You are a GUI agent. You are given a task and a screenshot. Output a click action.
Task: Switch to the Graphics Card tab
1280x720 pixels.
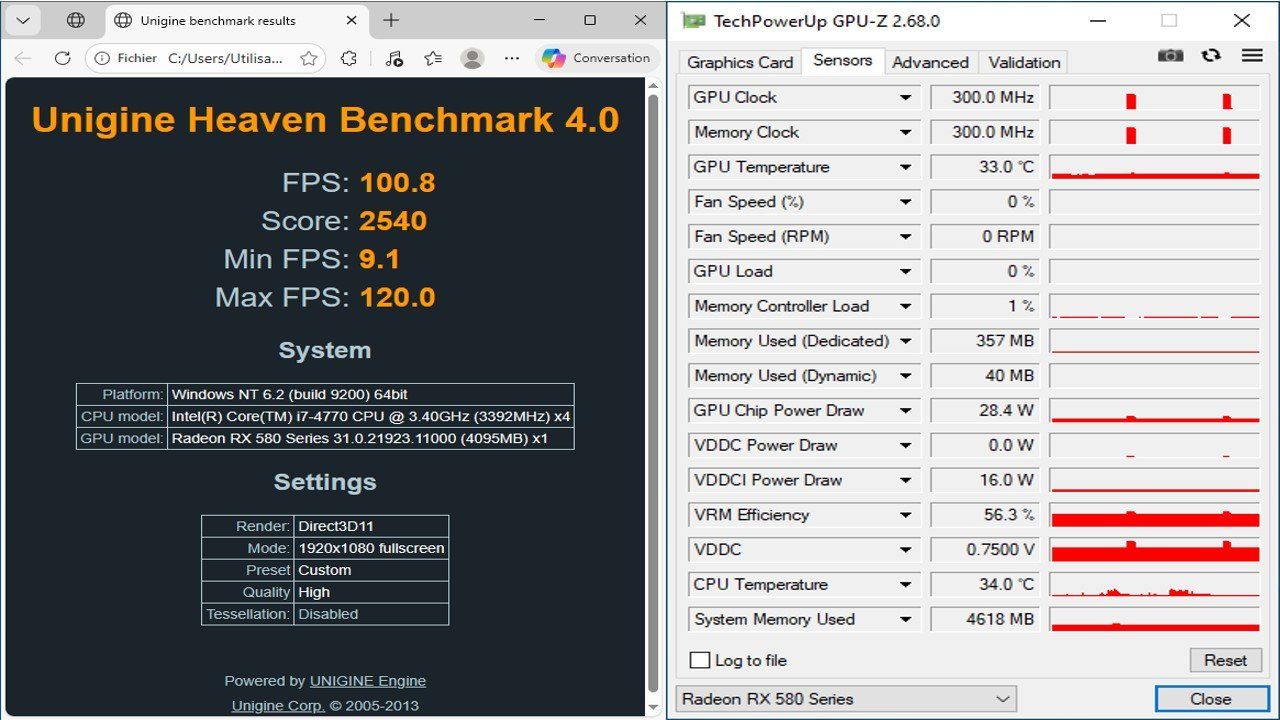coord(740,62)
